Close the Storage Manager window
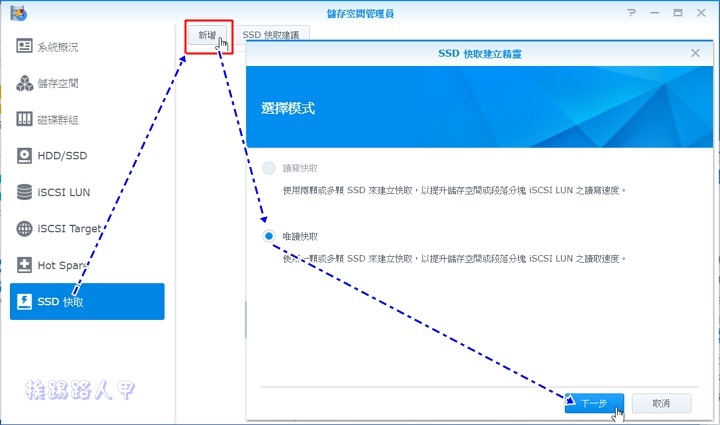 [x=701, y=13]
